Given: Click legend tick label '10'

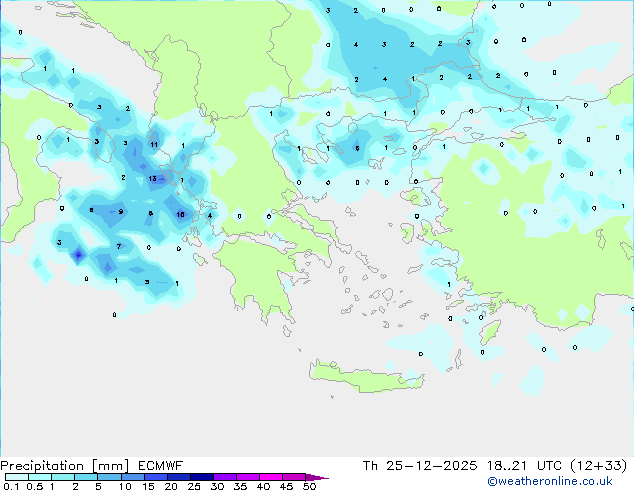Looking at the screenshot, I should coord(125,486).
